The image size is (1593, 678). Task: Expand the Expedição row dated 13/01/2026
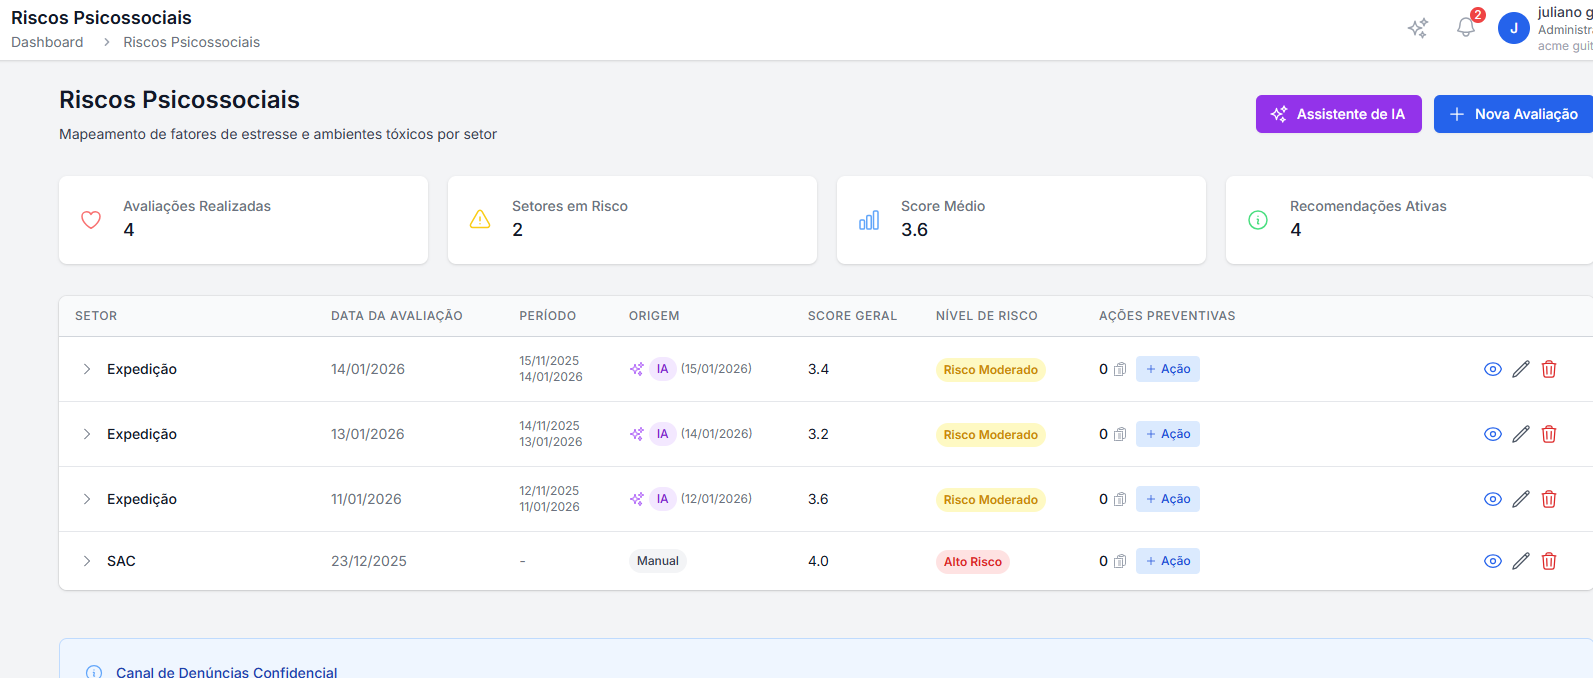[x=87, y=434]
